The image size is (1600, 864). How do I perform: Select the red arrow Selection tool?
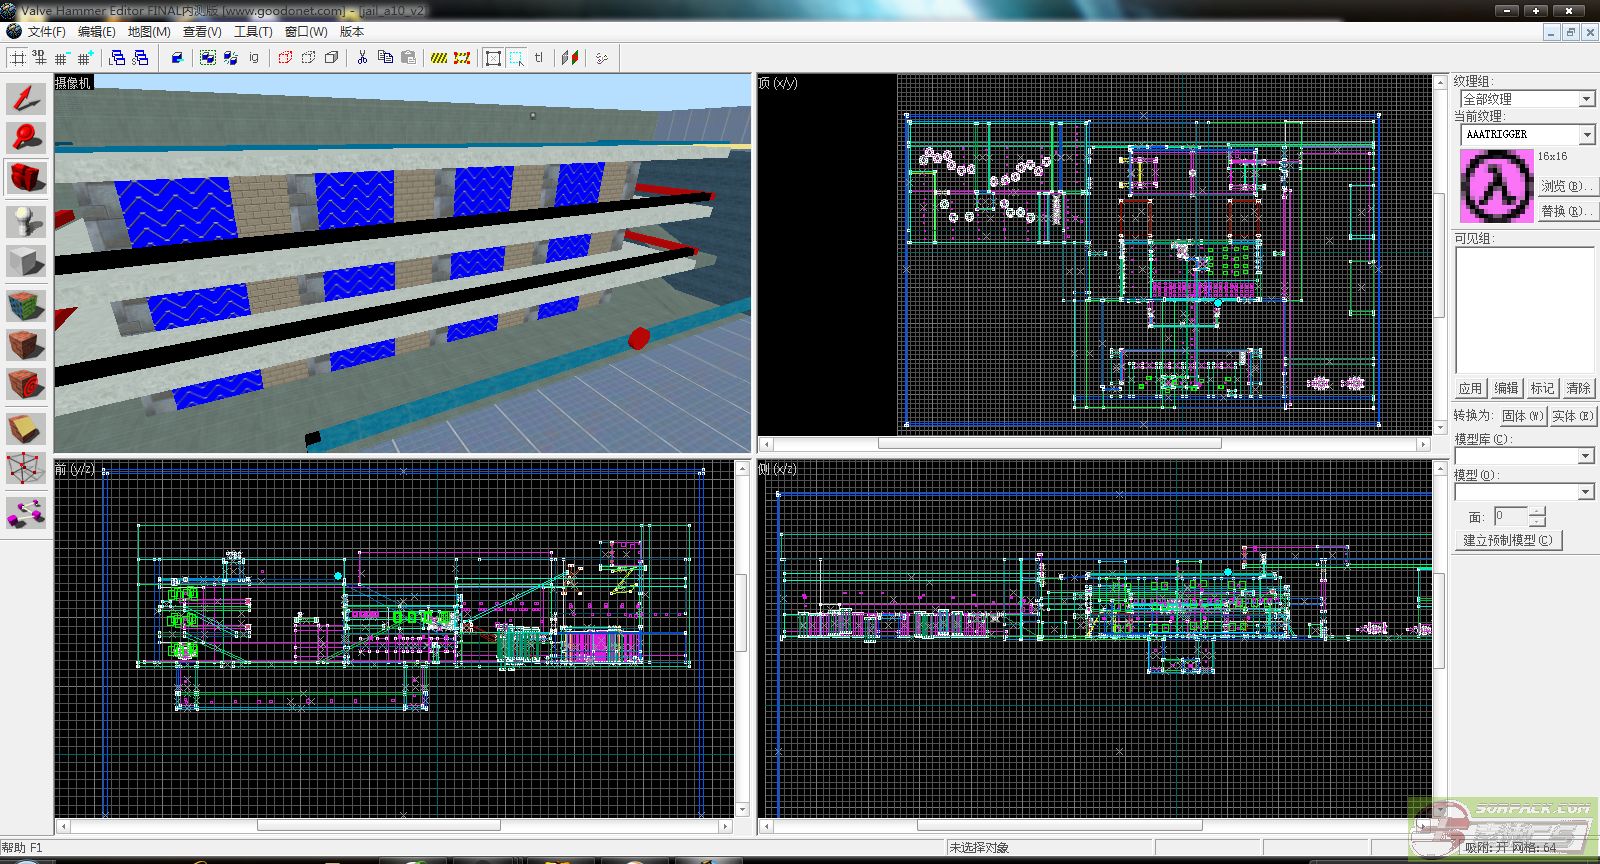[x=26, y=98]
